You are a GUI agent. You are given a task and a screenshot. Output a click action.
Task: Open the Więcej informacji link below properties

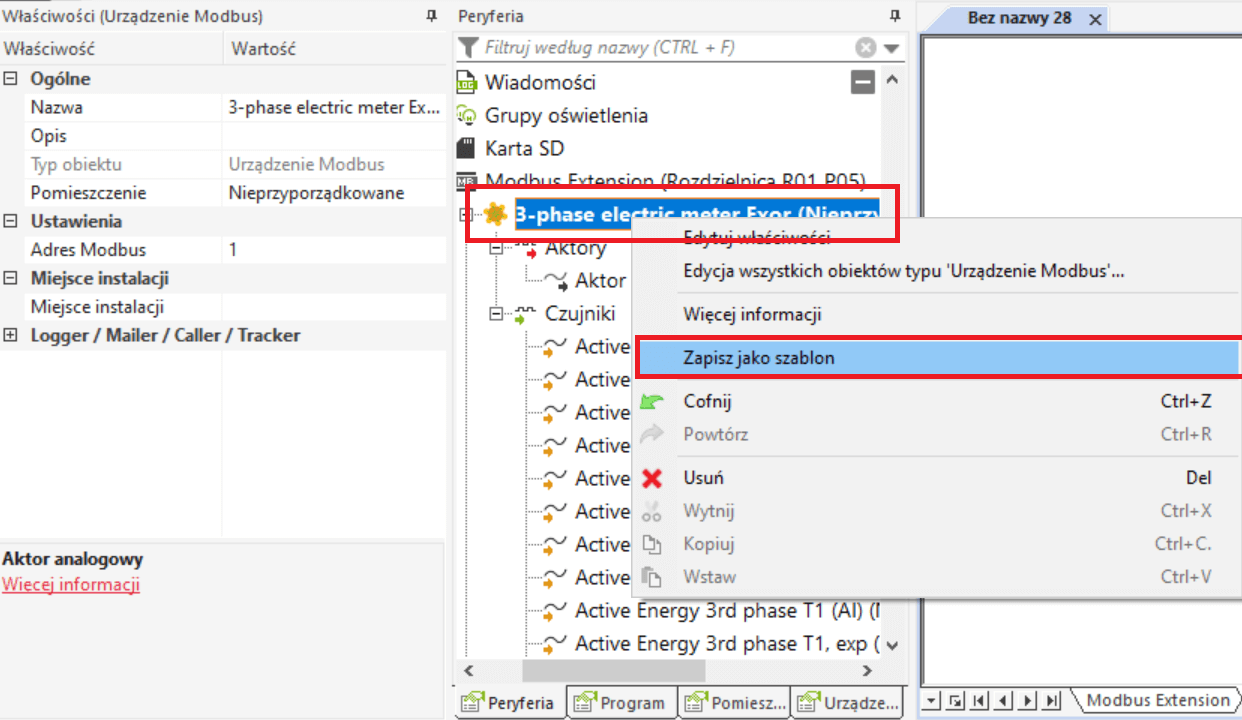pyautogui.click(x=71, y=585)
